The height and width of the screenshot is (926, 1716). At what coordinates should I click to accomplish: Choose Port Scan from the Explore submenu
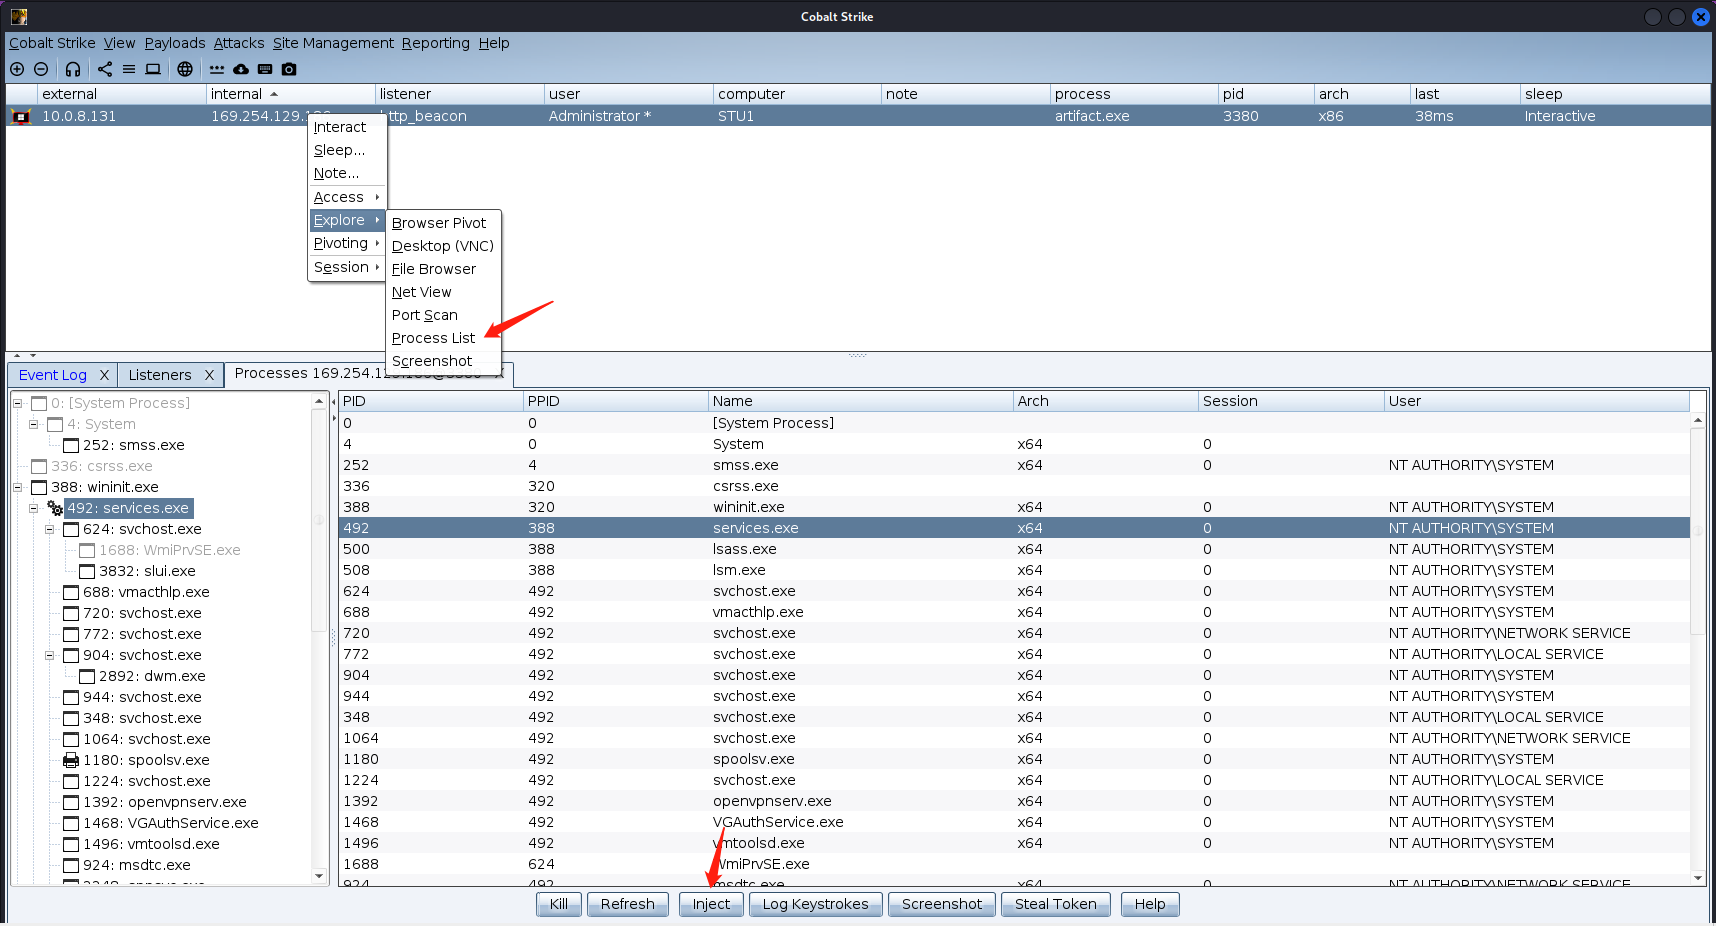pyautogui.click(x=443, y=315)
